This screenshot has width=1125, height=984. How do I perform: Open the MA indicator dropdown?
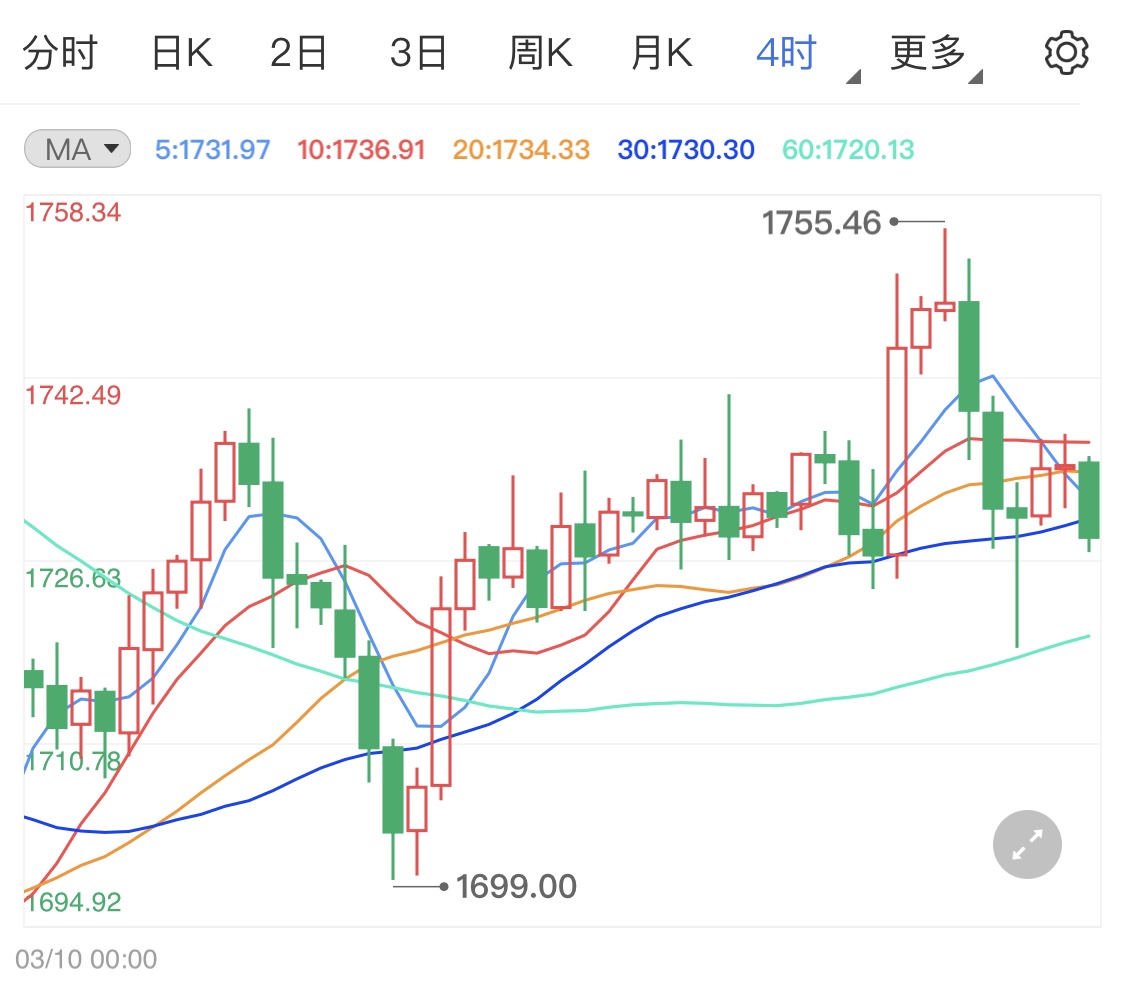click(x=77, y=149)
